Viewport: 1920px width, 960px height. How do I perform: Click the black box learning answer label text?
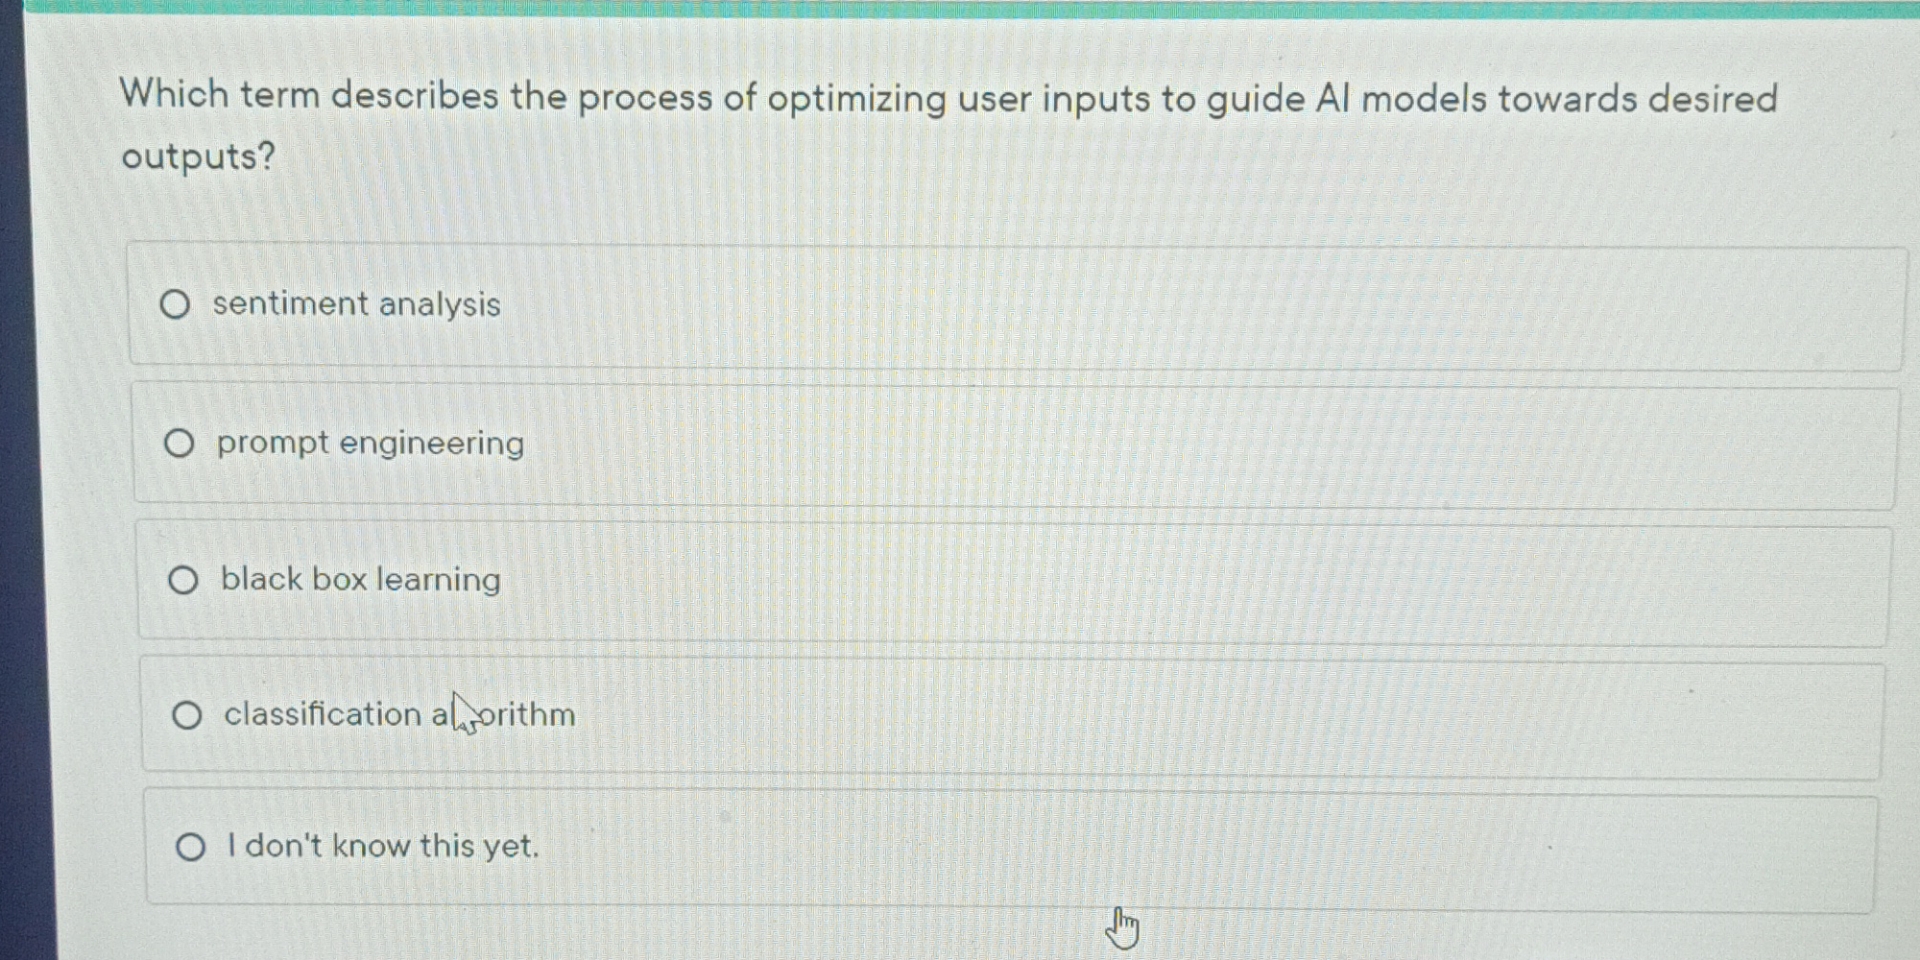pos(360,580)
